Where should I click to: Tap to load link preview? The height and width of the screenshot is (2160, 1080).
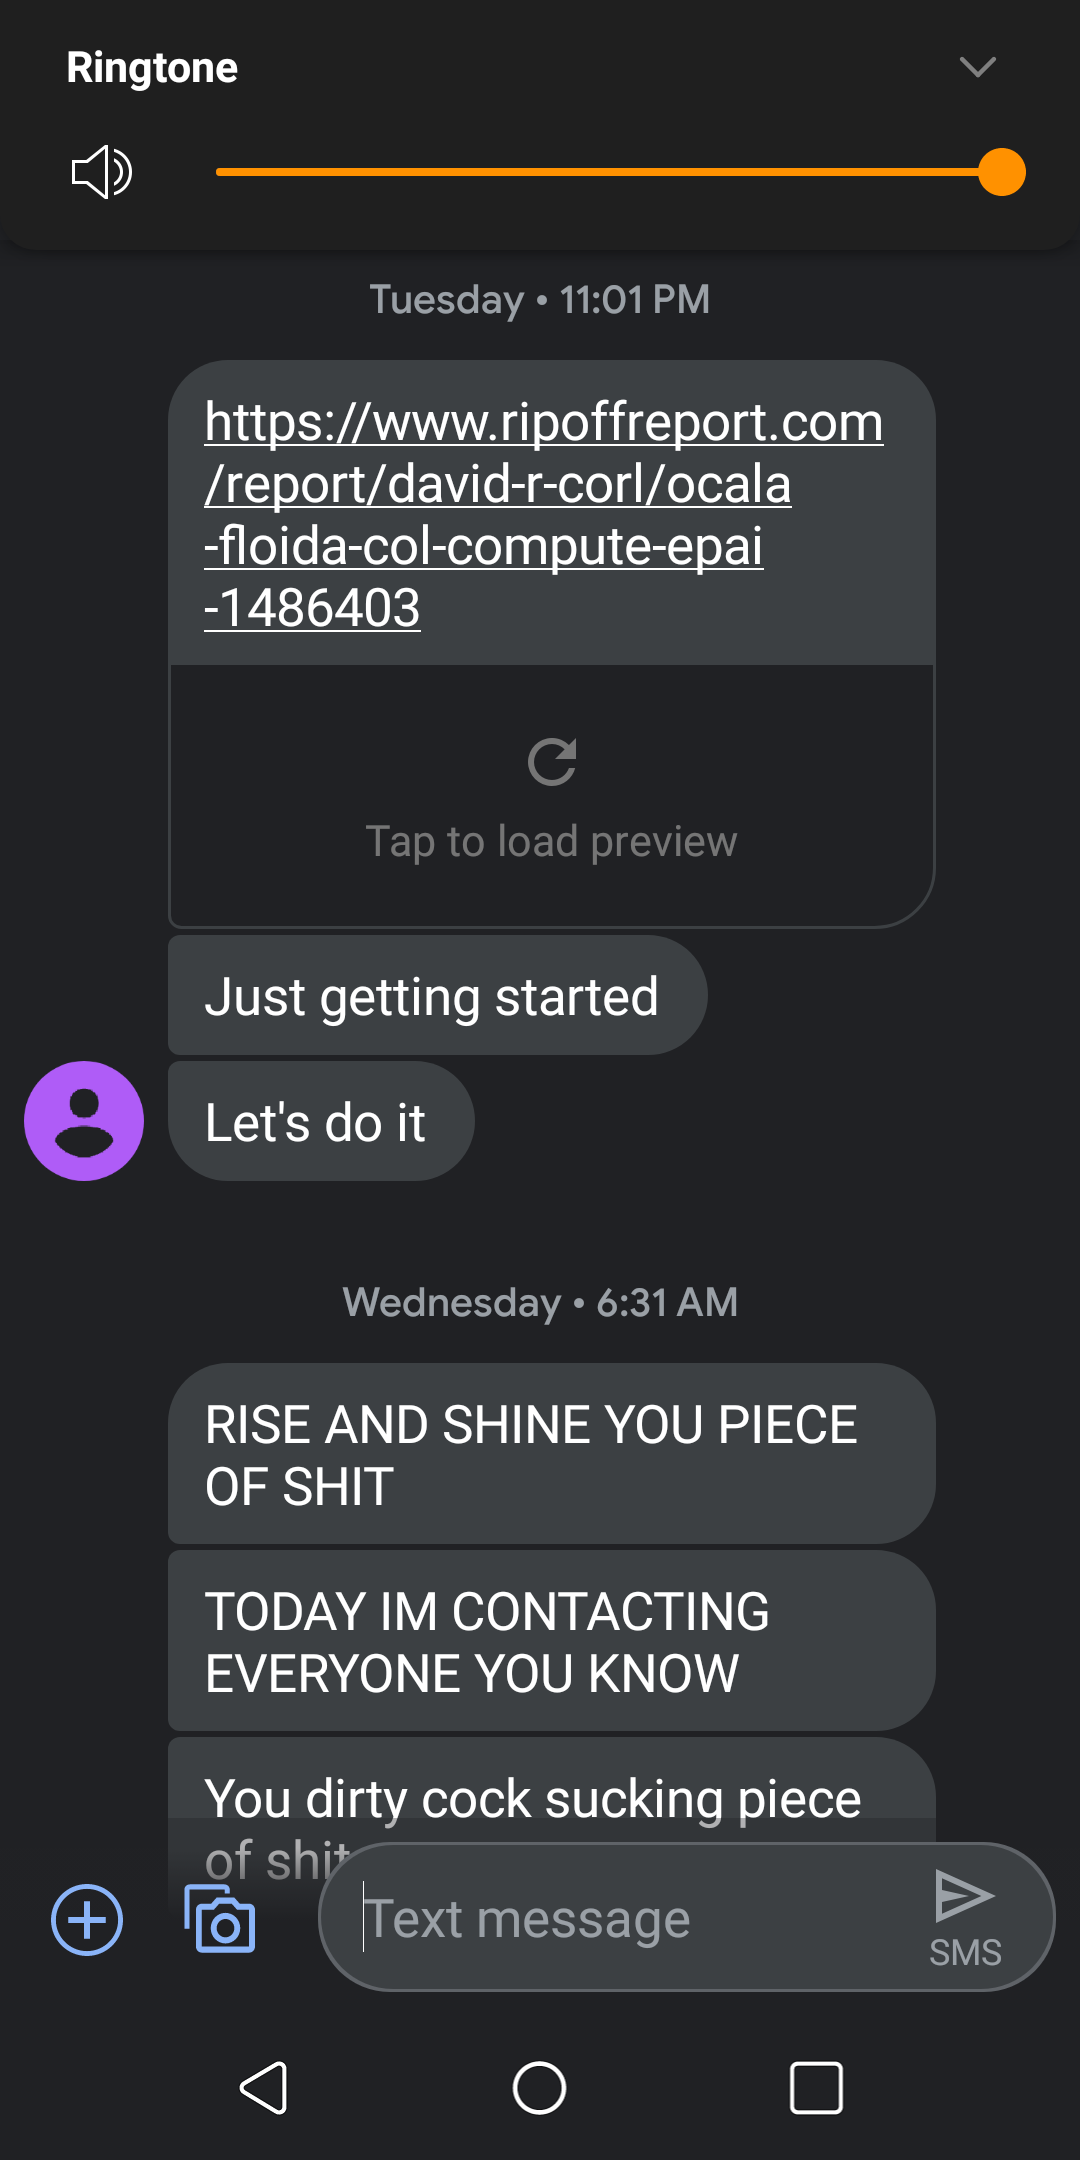(x=552, y=796)
